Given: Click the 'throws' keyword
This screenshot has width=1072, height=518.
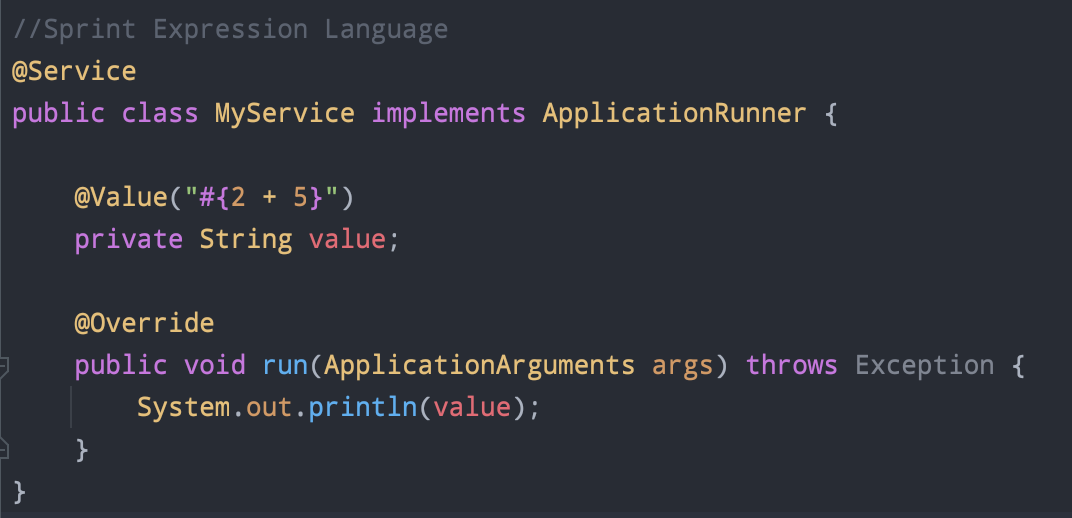Looking at the screenshot, I should 792,365.
